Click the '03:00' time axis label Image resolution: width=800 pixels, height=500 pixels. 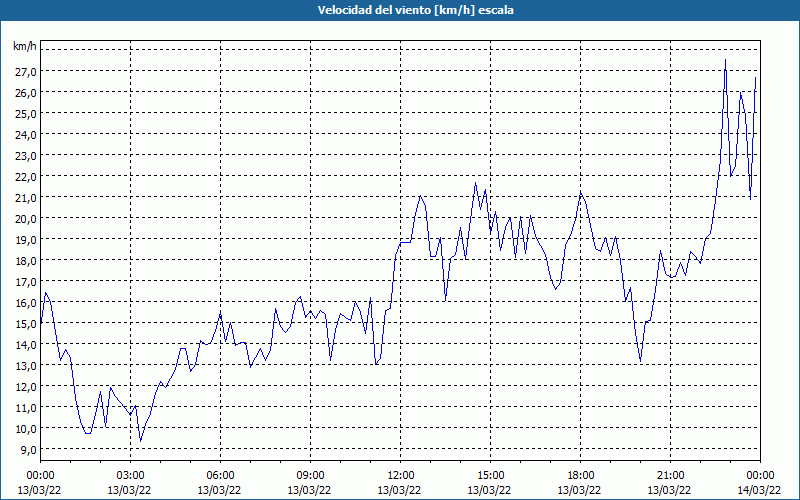pyautogui.click(x=130, y=476)
